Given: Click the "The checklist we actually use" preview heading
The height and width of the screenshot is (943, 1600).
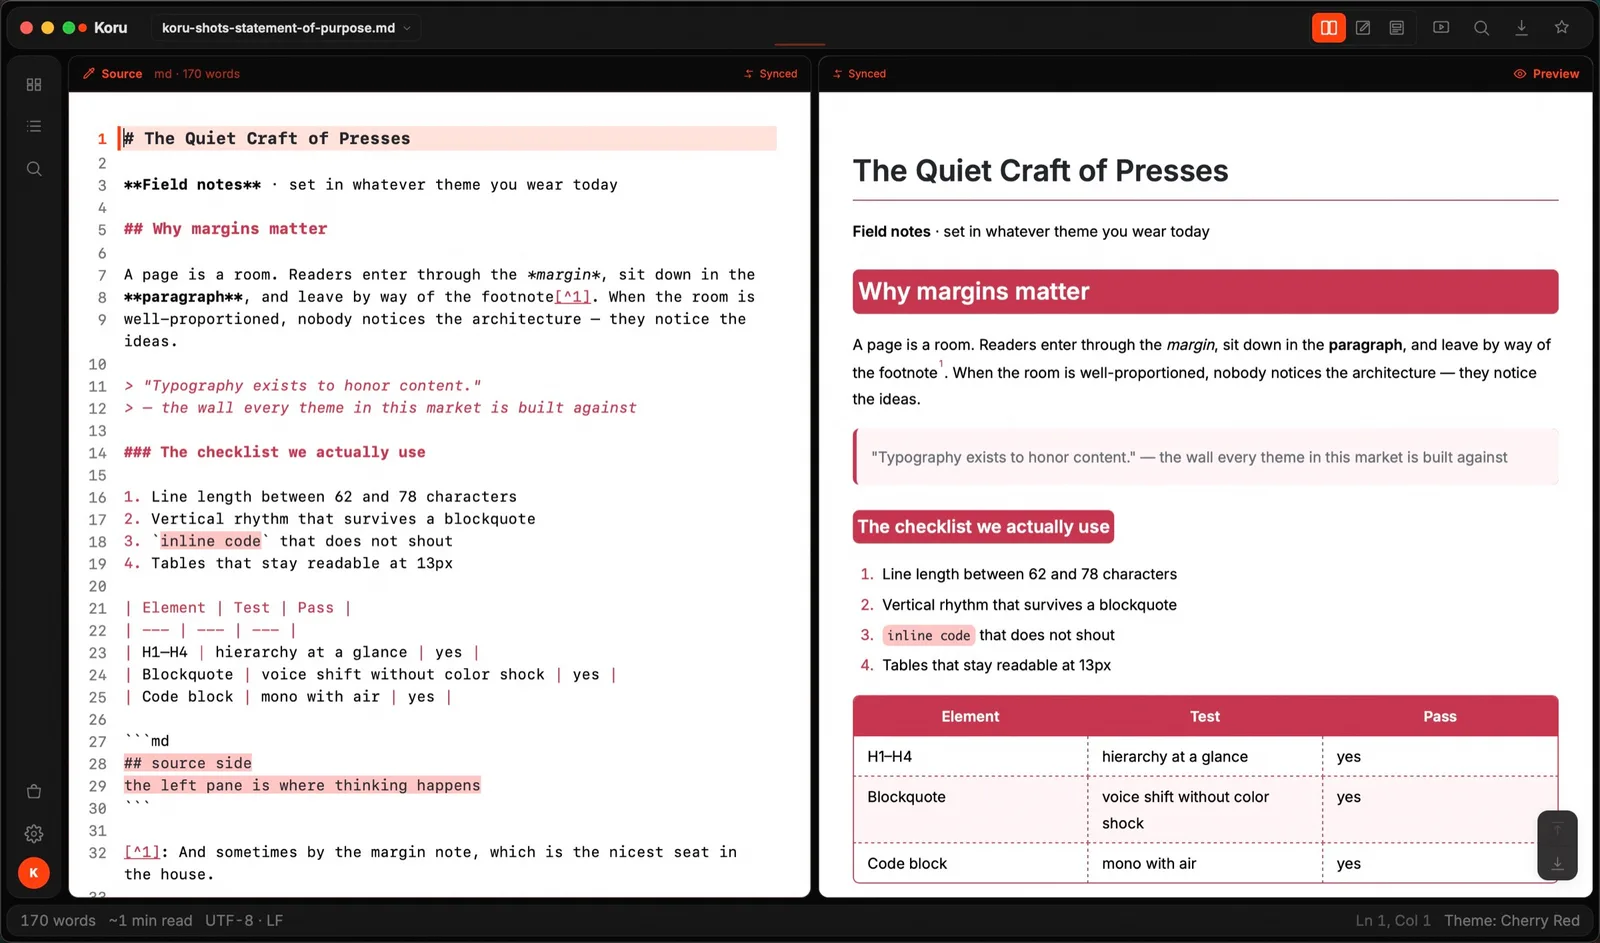Looking at the screenshot, I should (983, 527).
